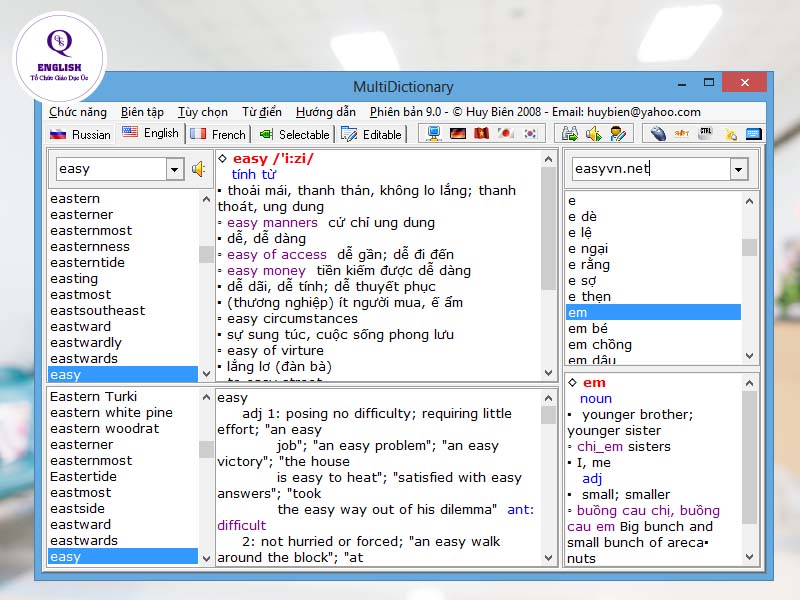Click up arrow of Vietnamese word list scrollbar
Screen dimensions: 800x600
point(749,202)
